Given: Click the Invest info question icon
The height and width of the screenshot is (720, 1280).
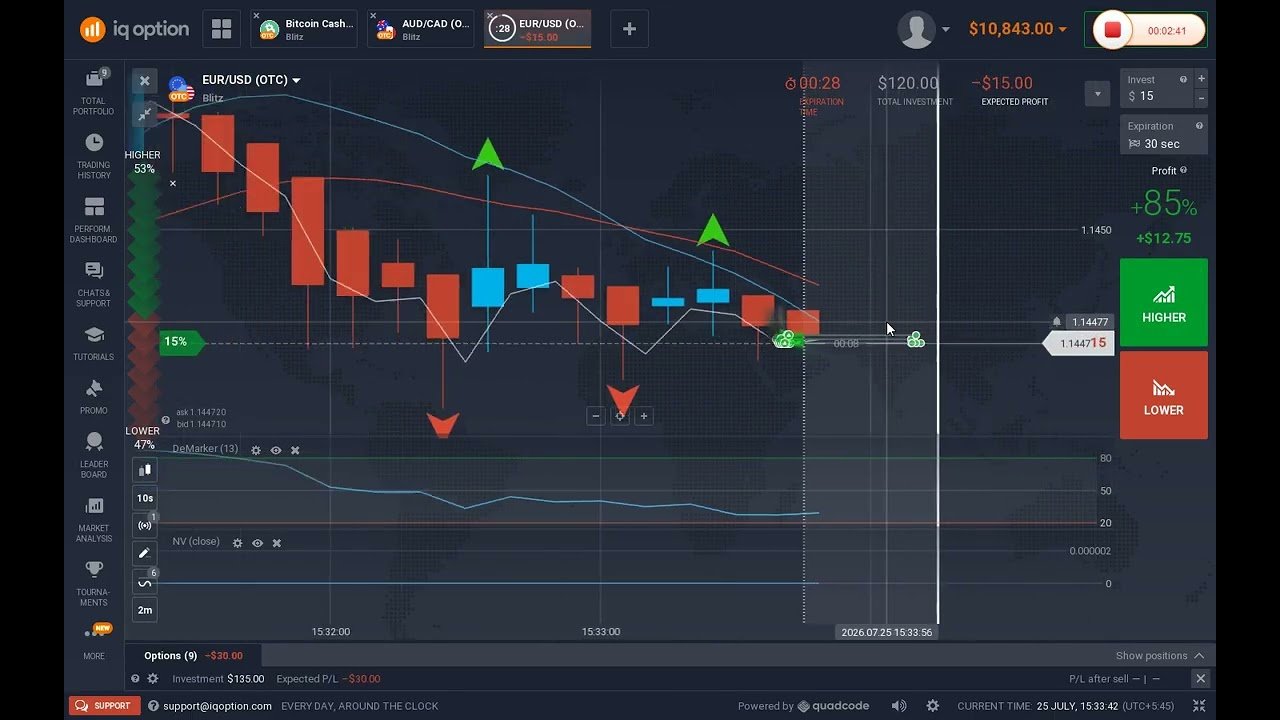Looking at the screenshot, I should [x=1183, y=80].
